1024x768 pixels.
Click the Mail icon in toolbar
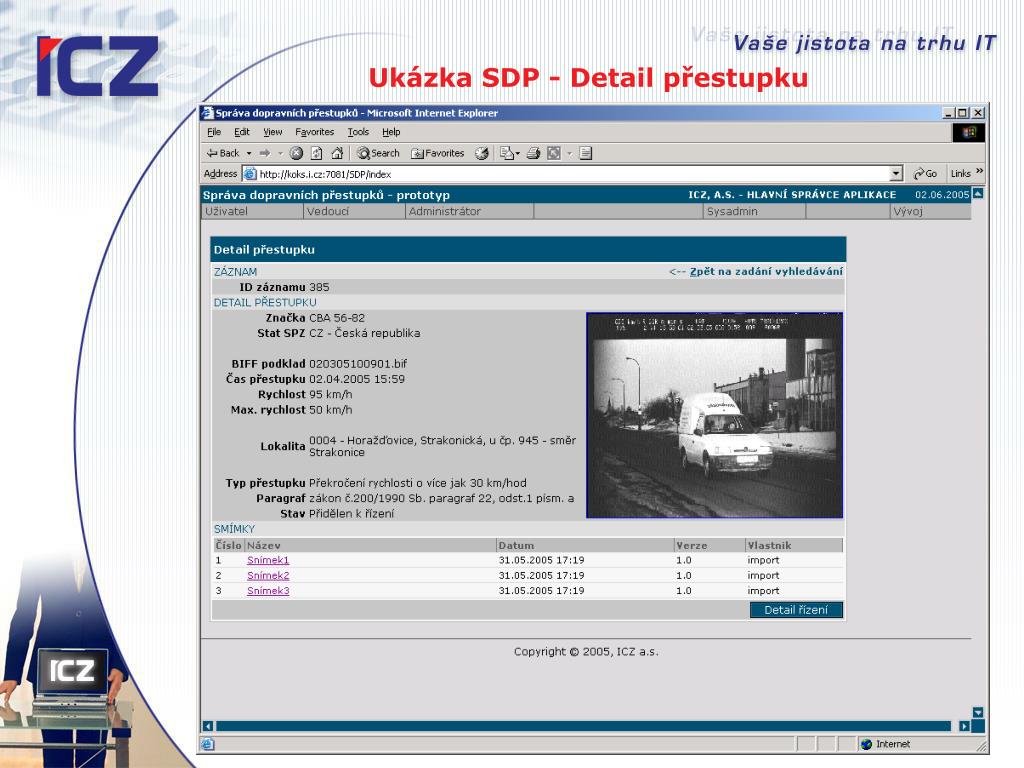[x=507, y=153]
